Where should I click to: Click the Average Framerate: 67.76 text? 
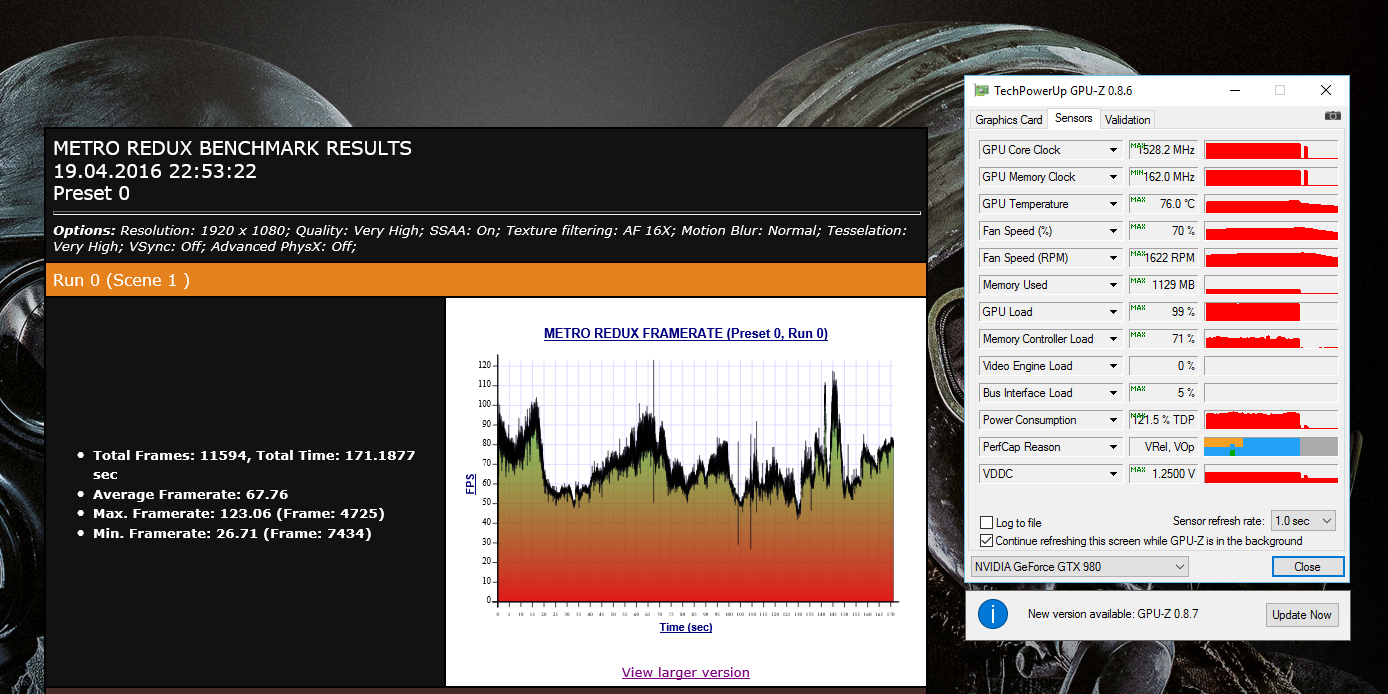(x=190, y=494)
